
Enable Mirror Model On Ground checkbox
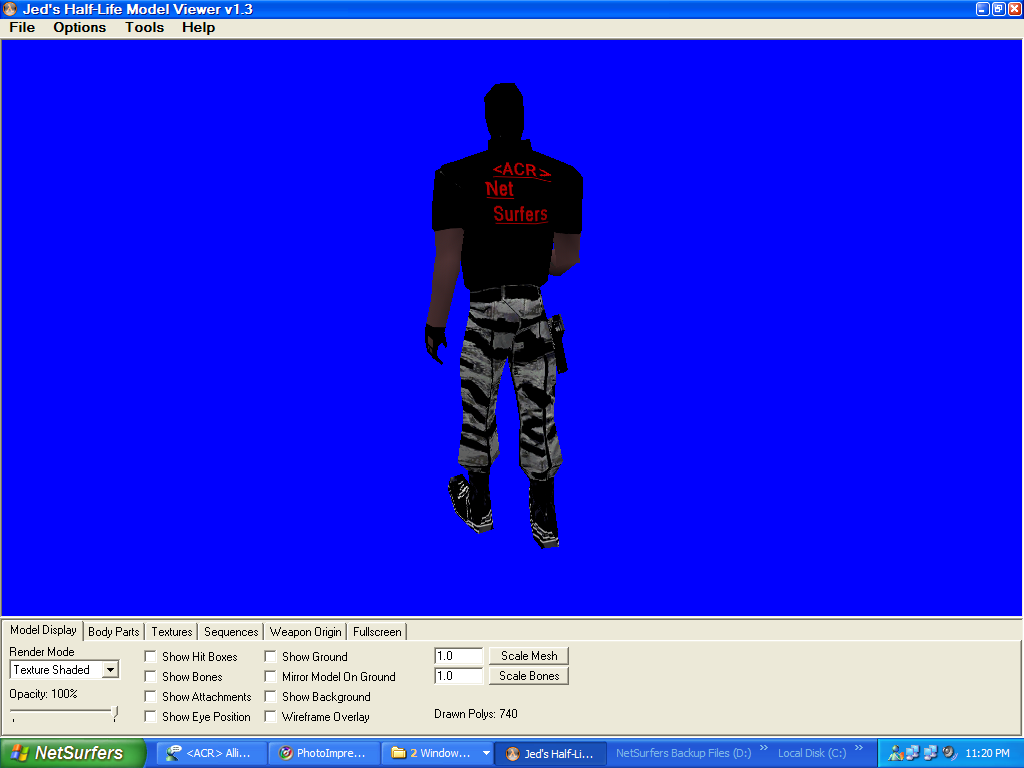pos(270,677)
